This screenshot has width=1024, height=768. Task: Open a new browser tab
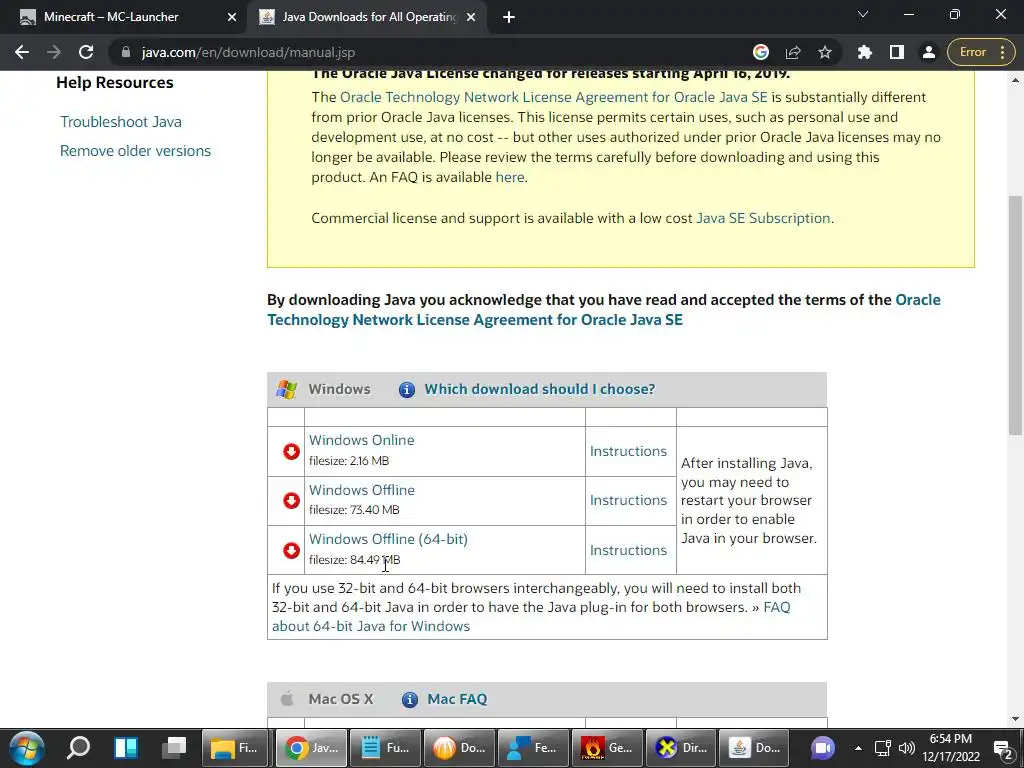[509, 17]
